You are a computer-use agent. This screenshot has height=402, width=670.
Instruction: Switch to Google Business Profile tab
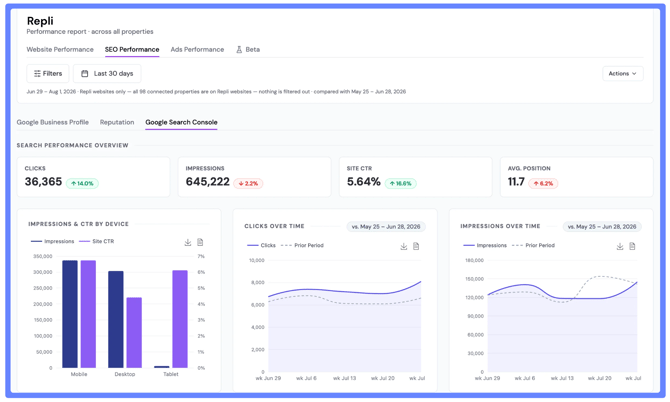point(53,122)
